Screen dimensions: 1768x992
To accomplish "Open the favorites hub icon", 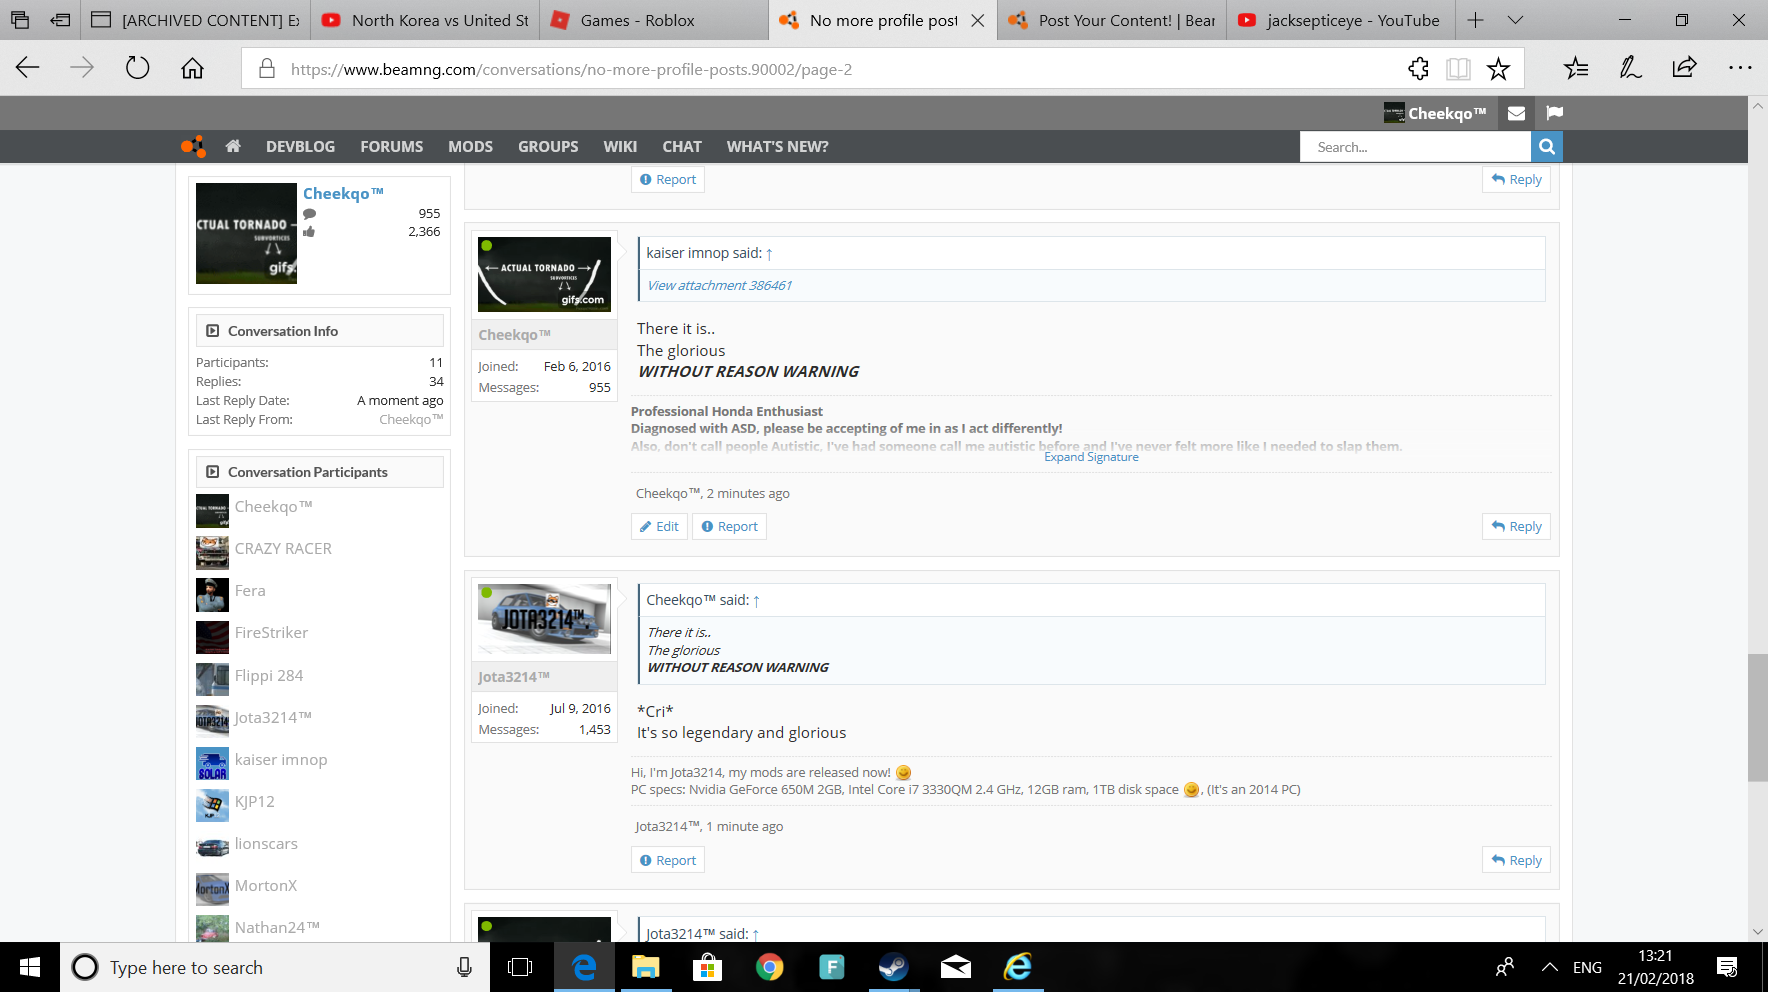I will pos(1576,68).
